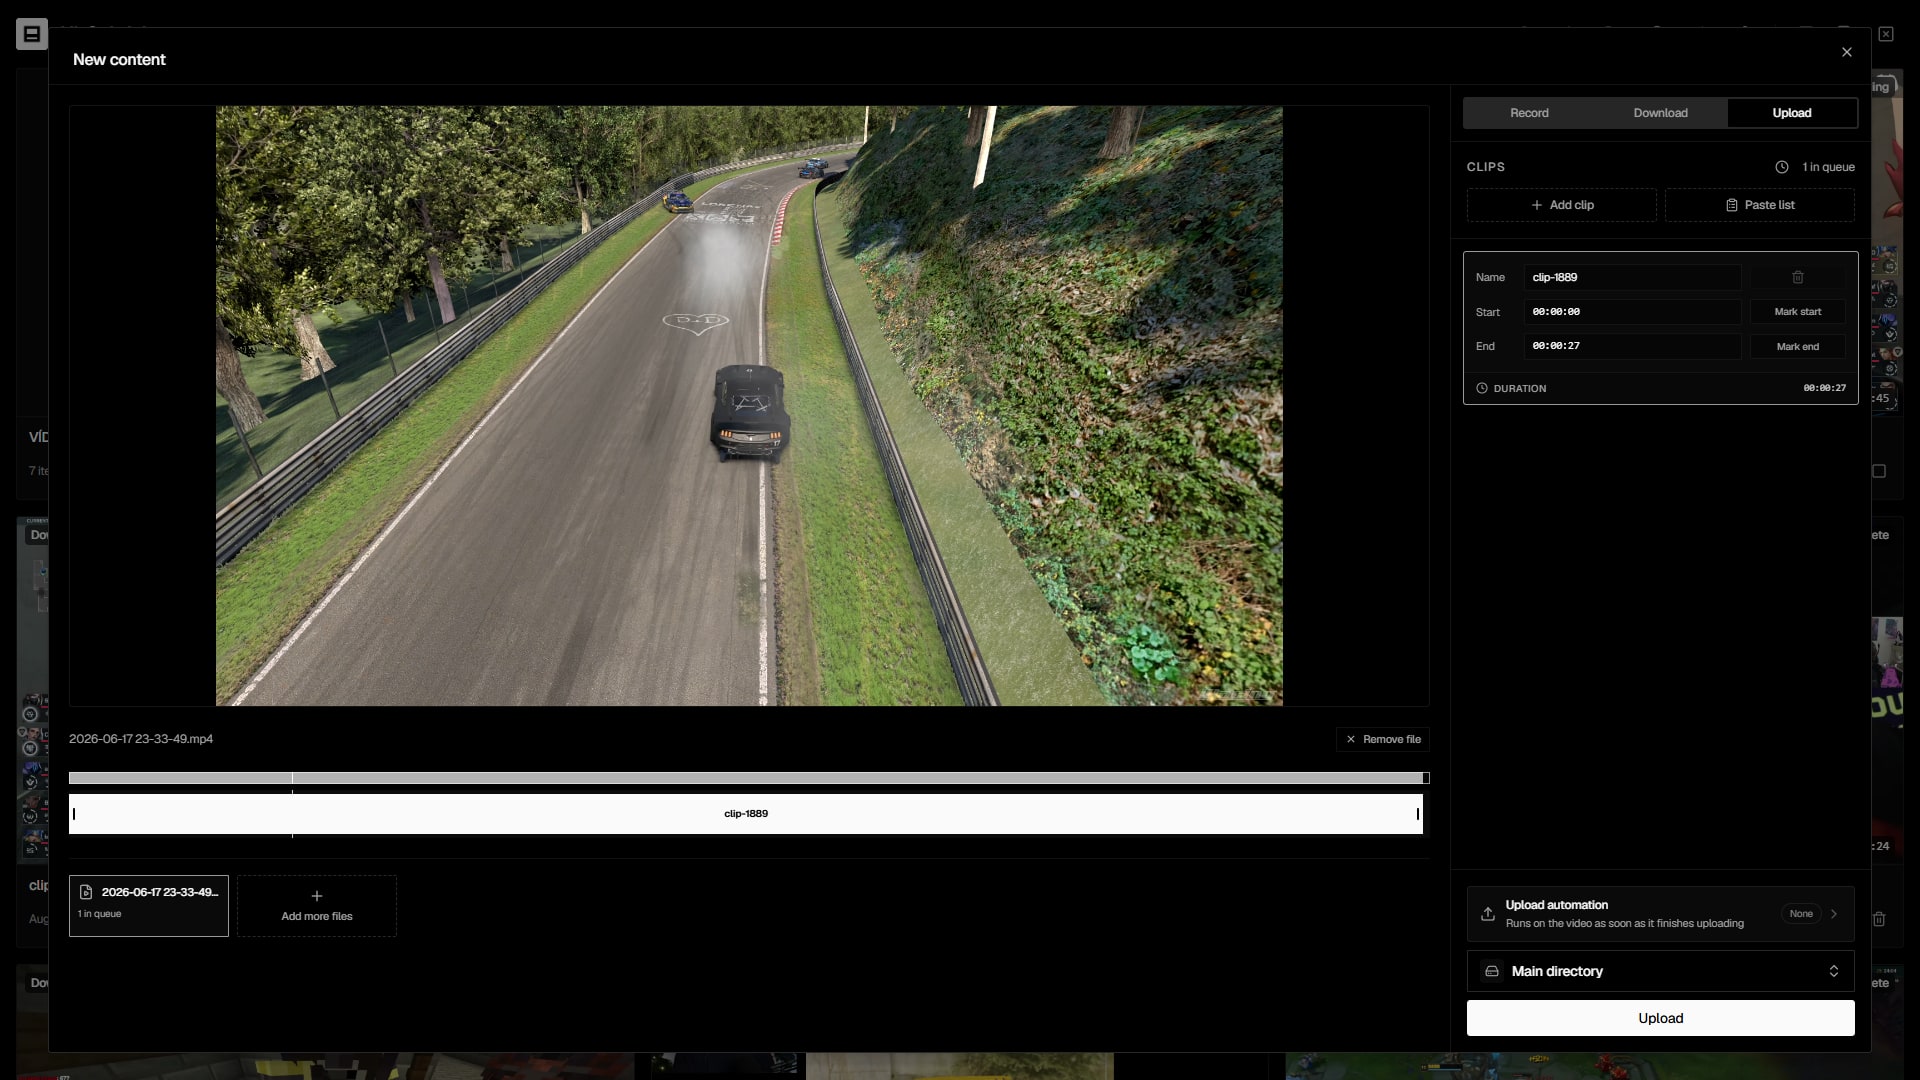The image size is (1920, 1080).
Task: Click the directory drive icon
Action: point(1491,971)
